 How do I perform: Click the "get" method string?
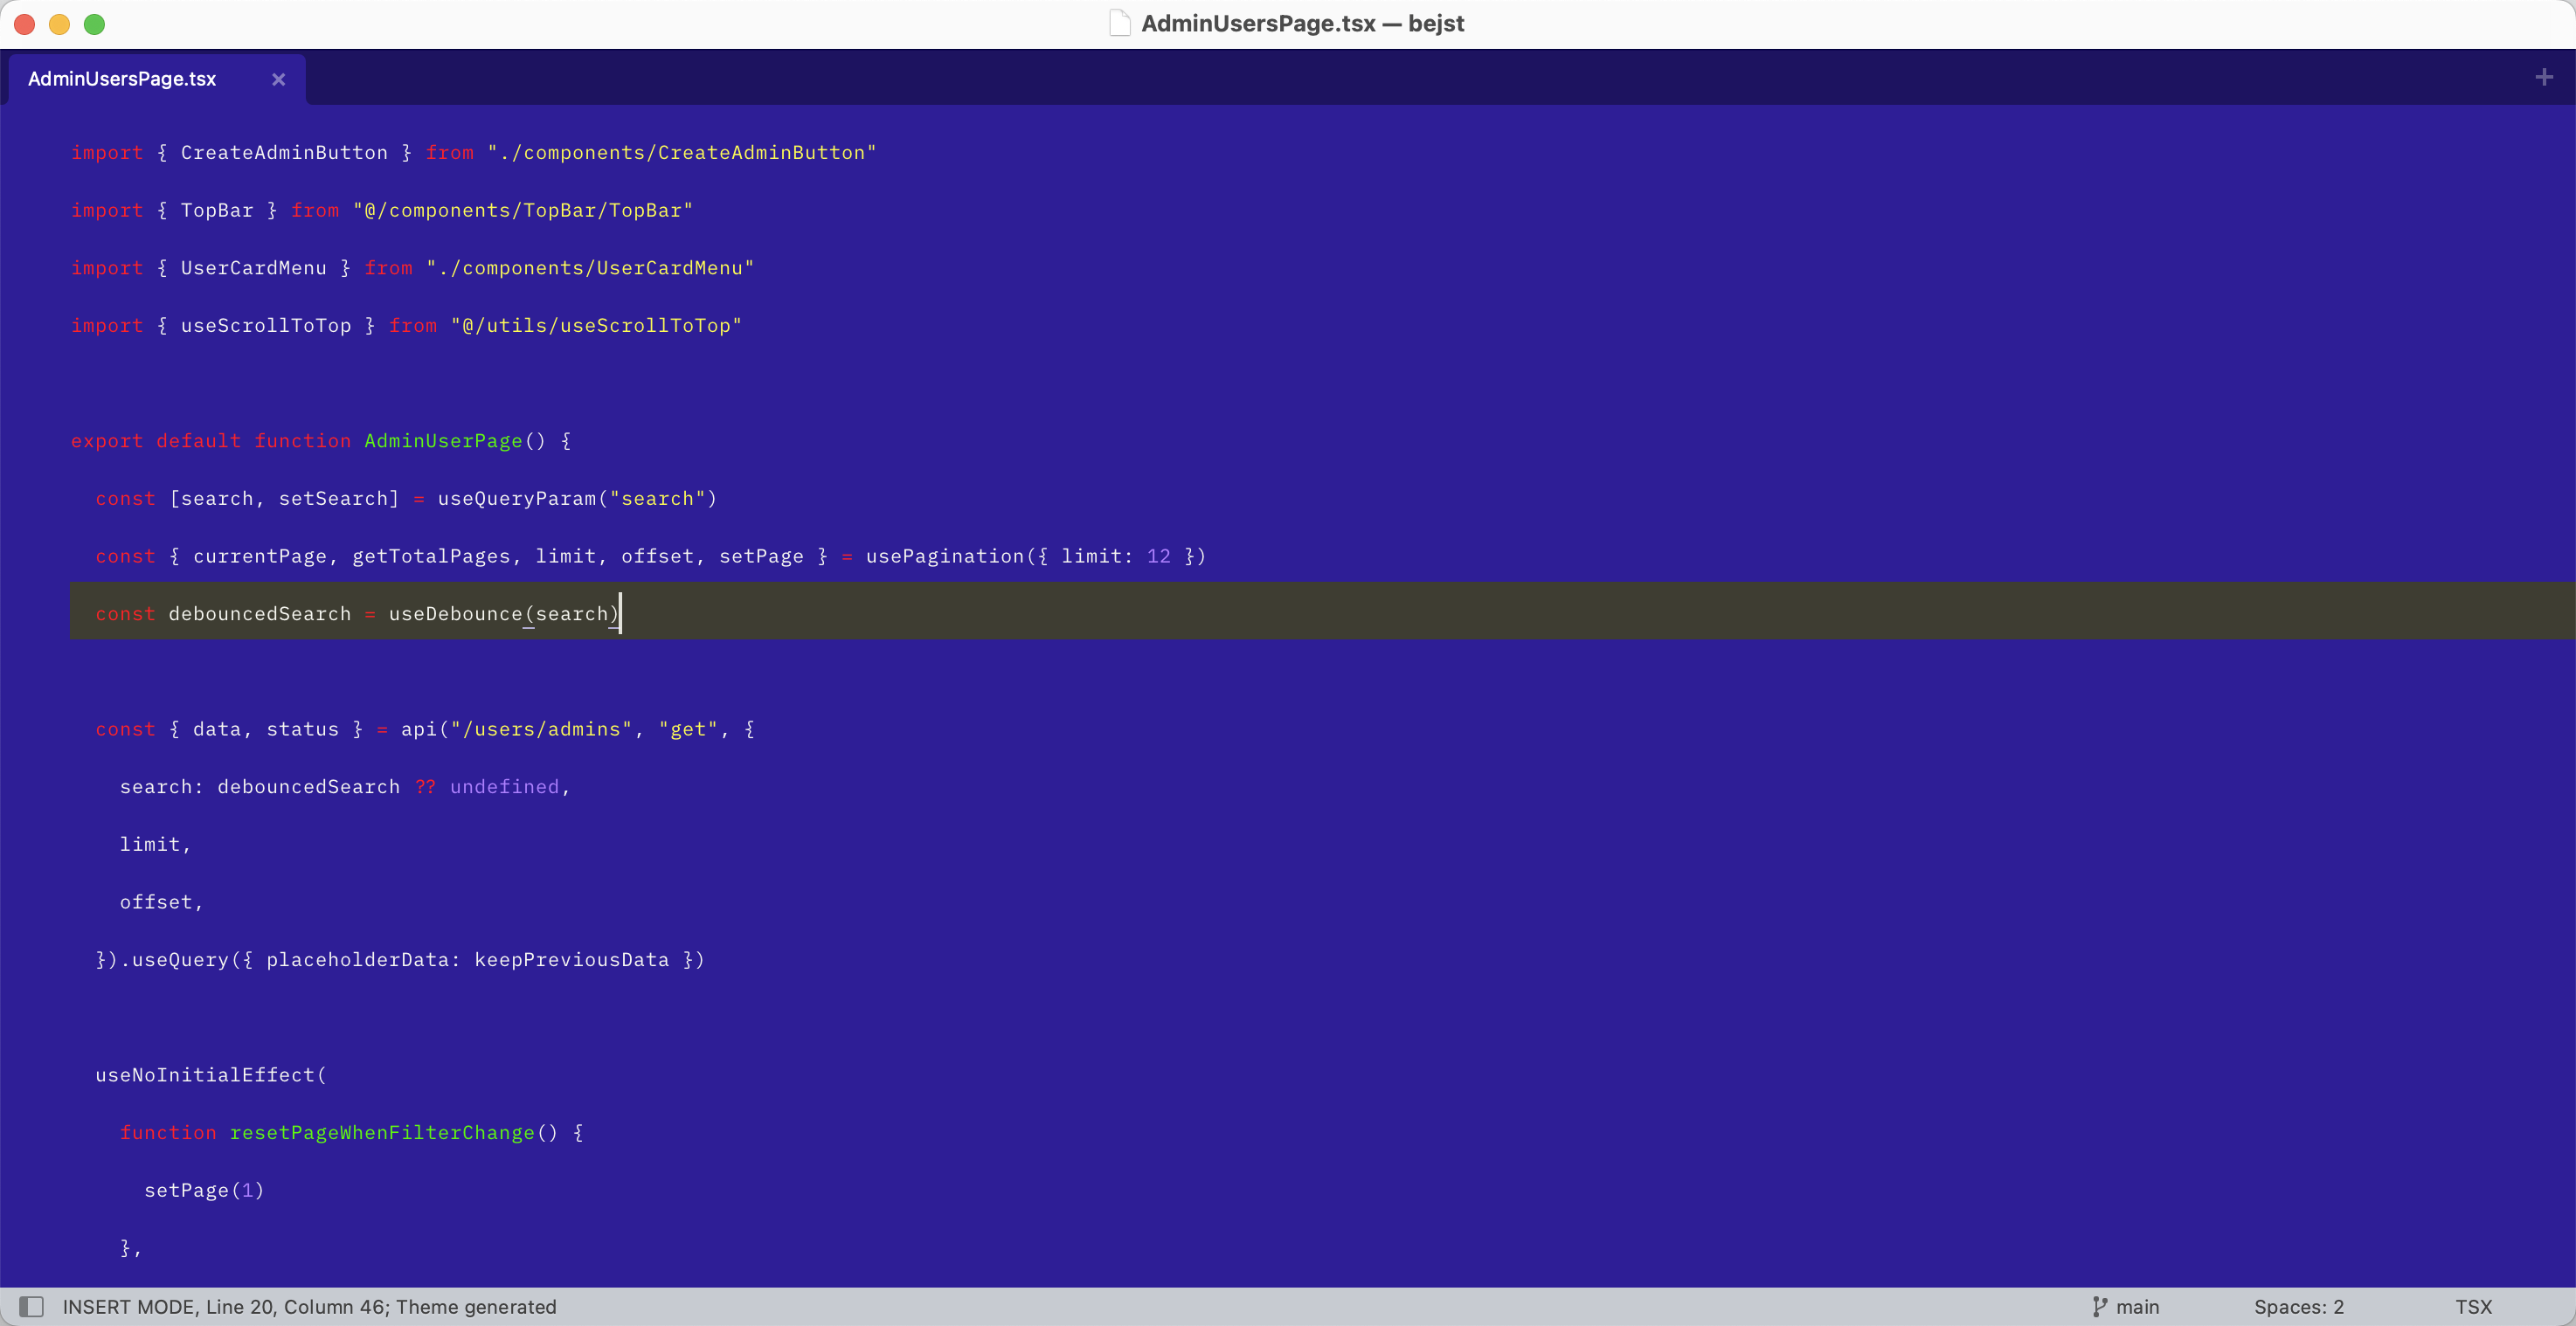point(688,729)
